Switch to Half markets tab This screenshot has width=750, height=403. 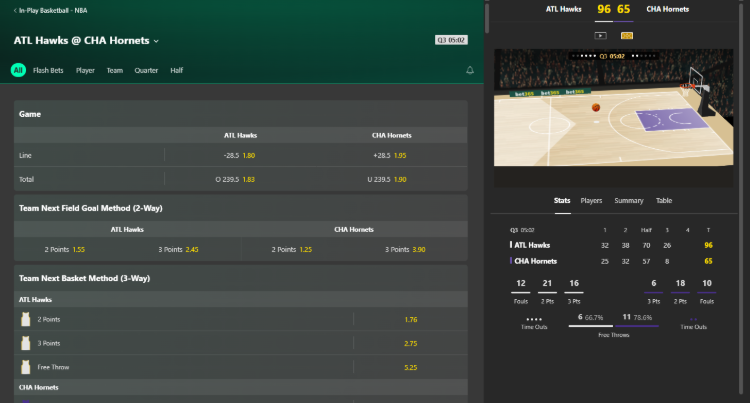[x=176, y=70]
